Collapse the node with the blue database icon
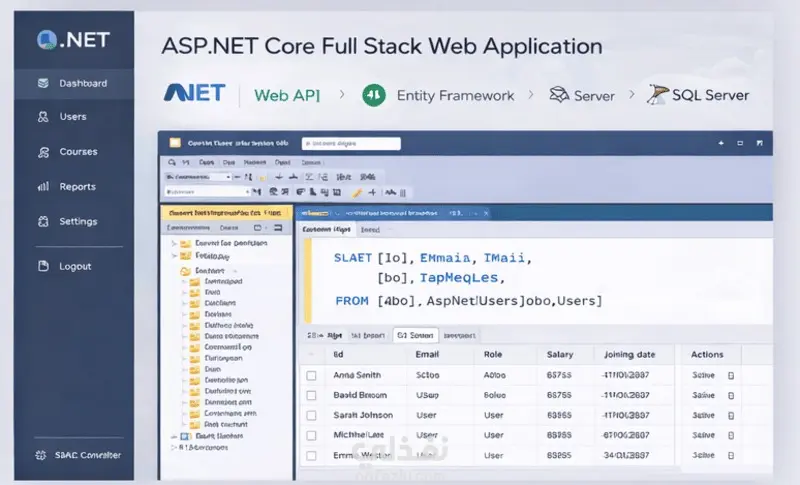Image resolution: width=800 pixels, height=485 pixels. pyautogui.click(x=174, y=437)
